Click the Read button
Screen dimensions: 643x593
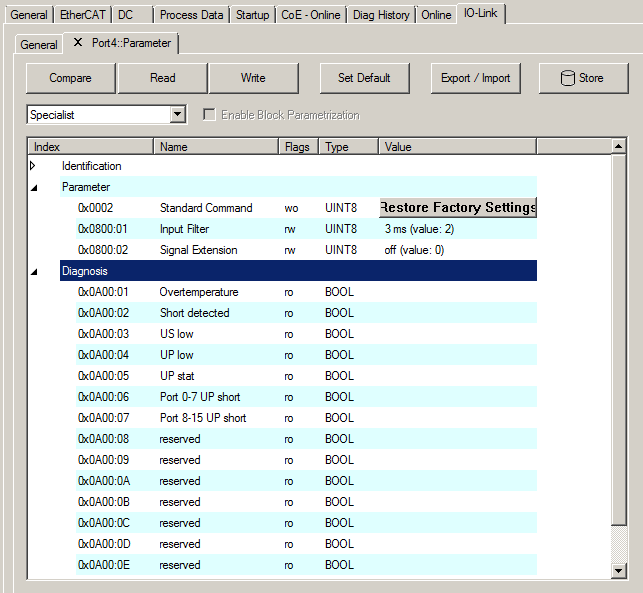pyautogui.click(x=162, y=78)
